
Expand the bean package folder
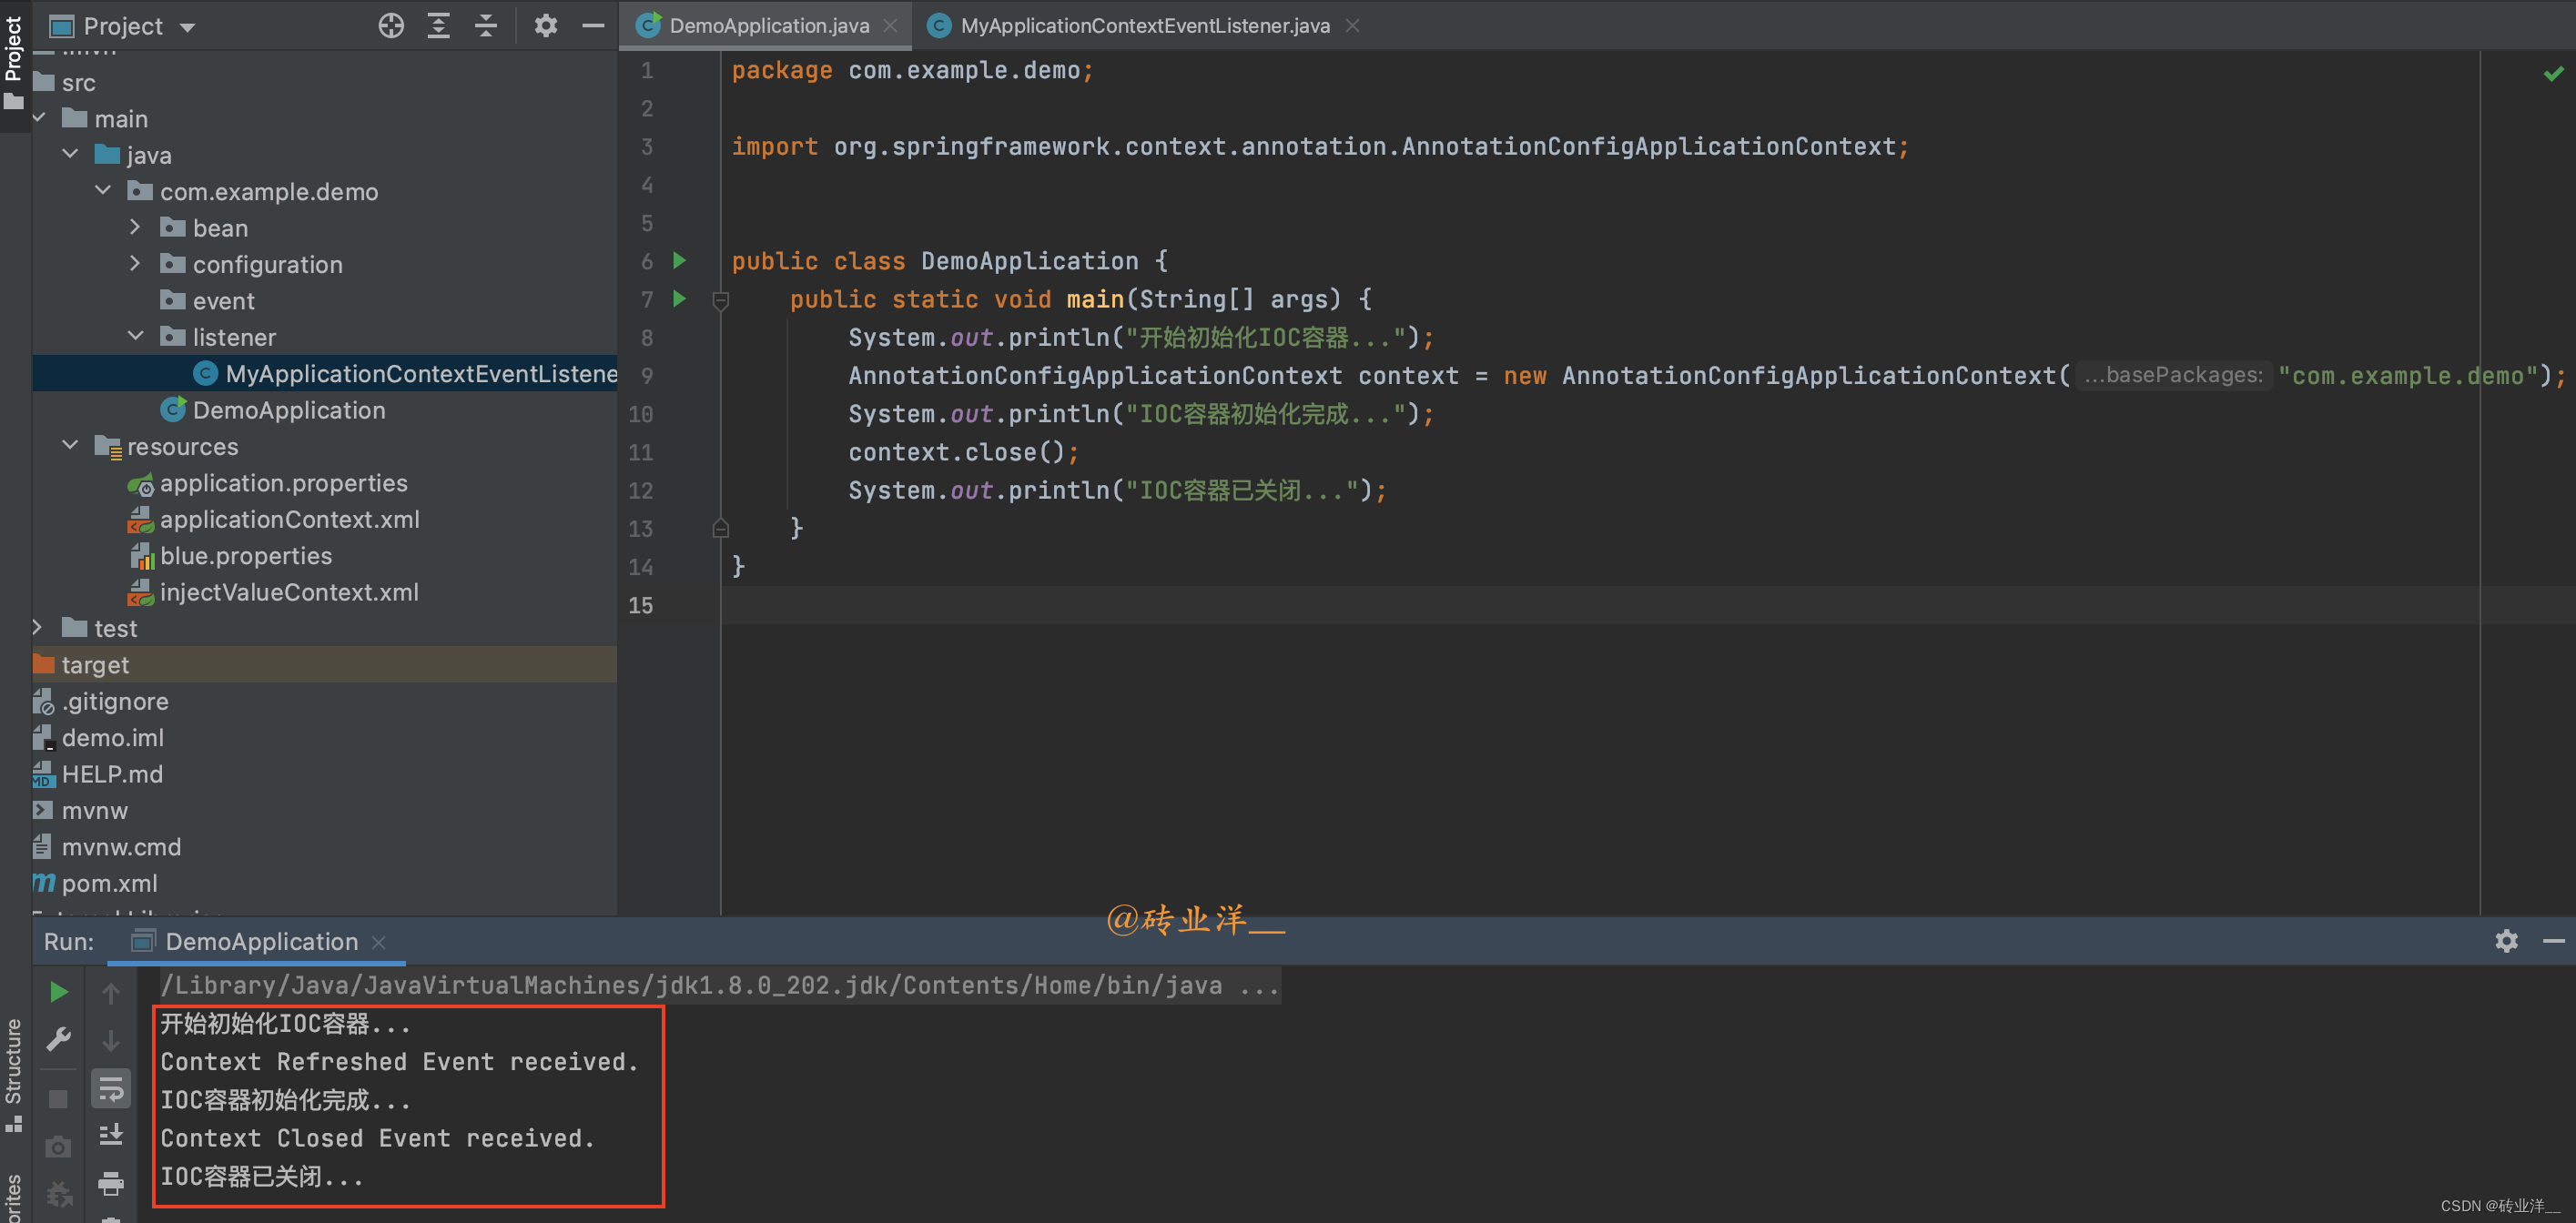coord(135,228)
